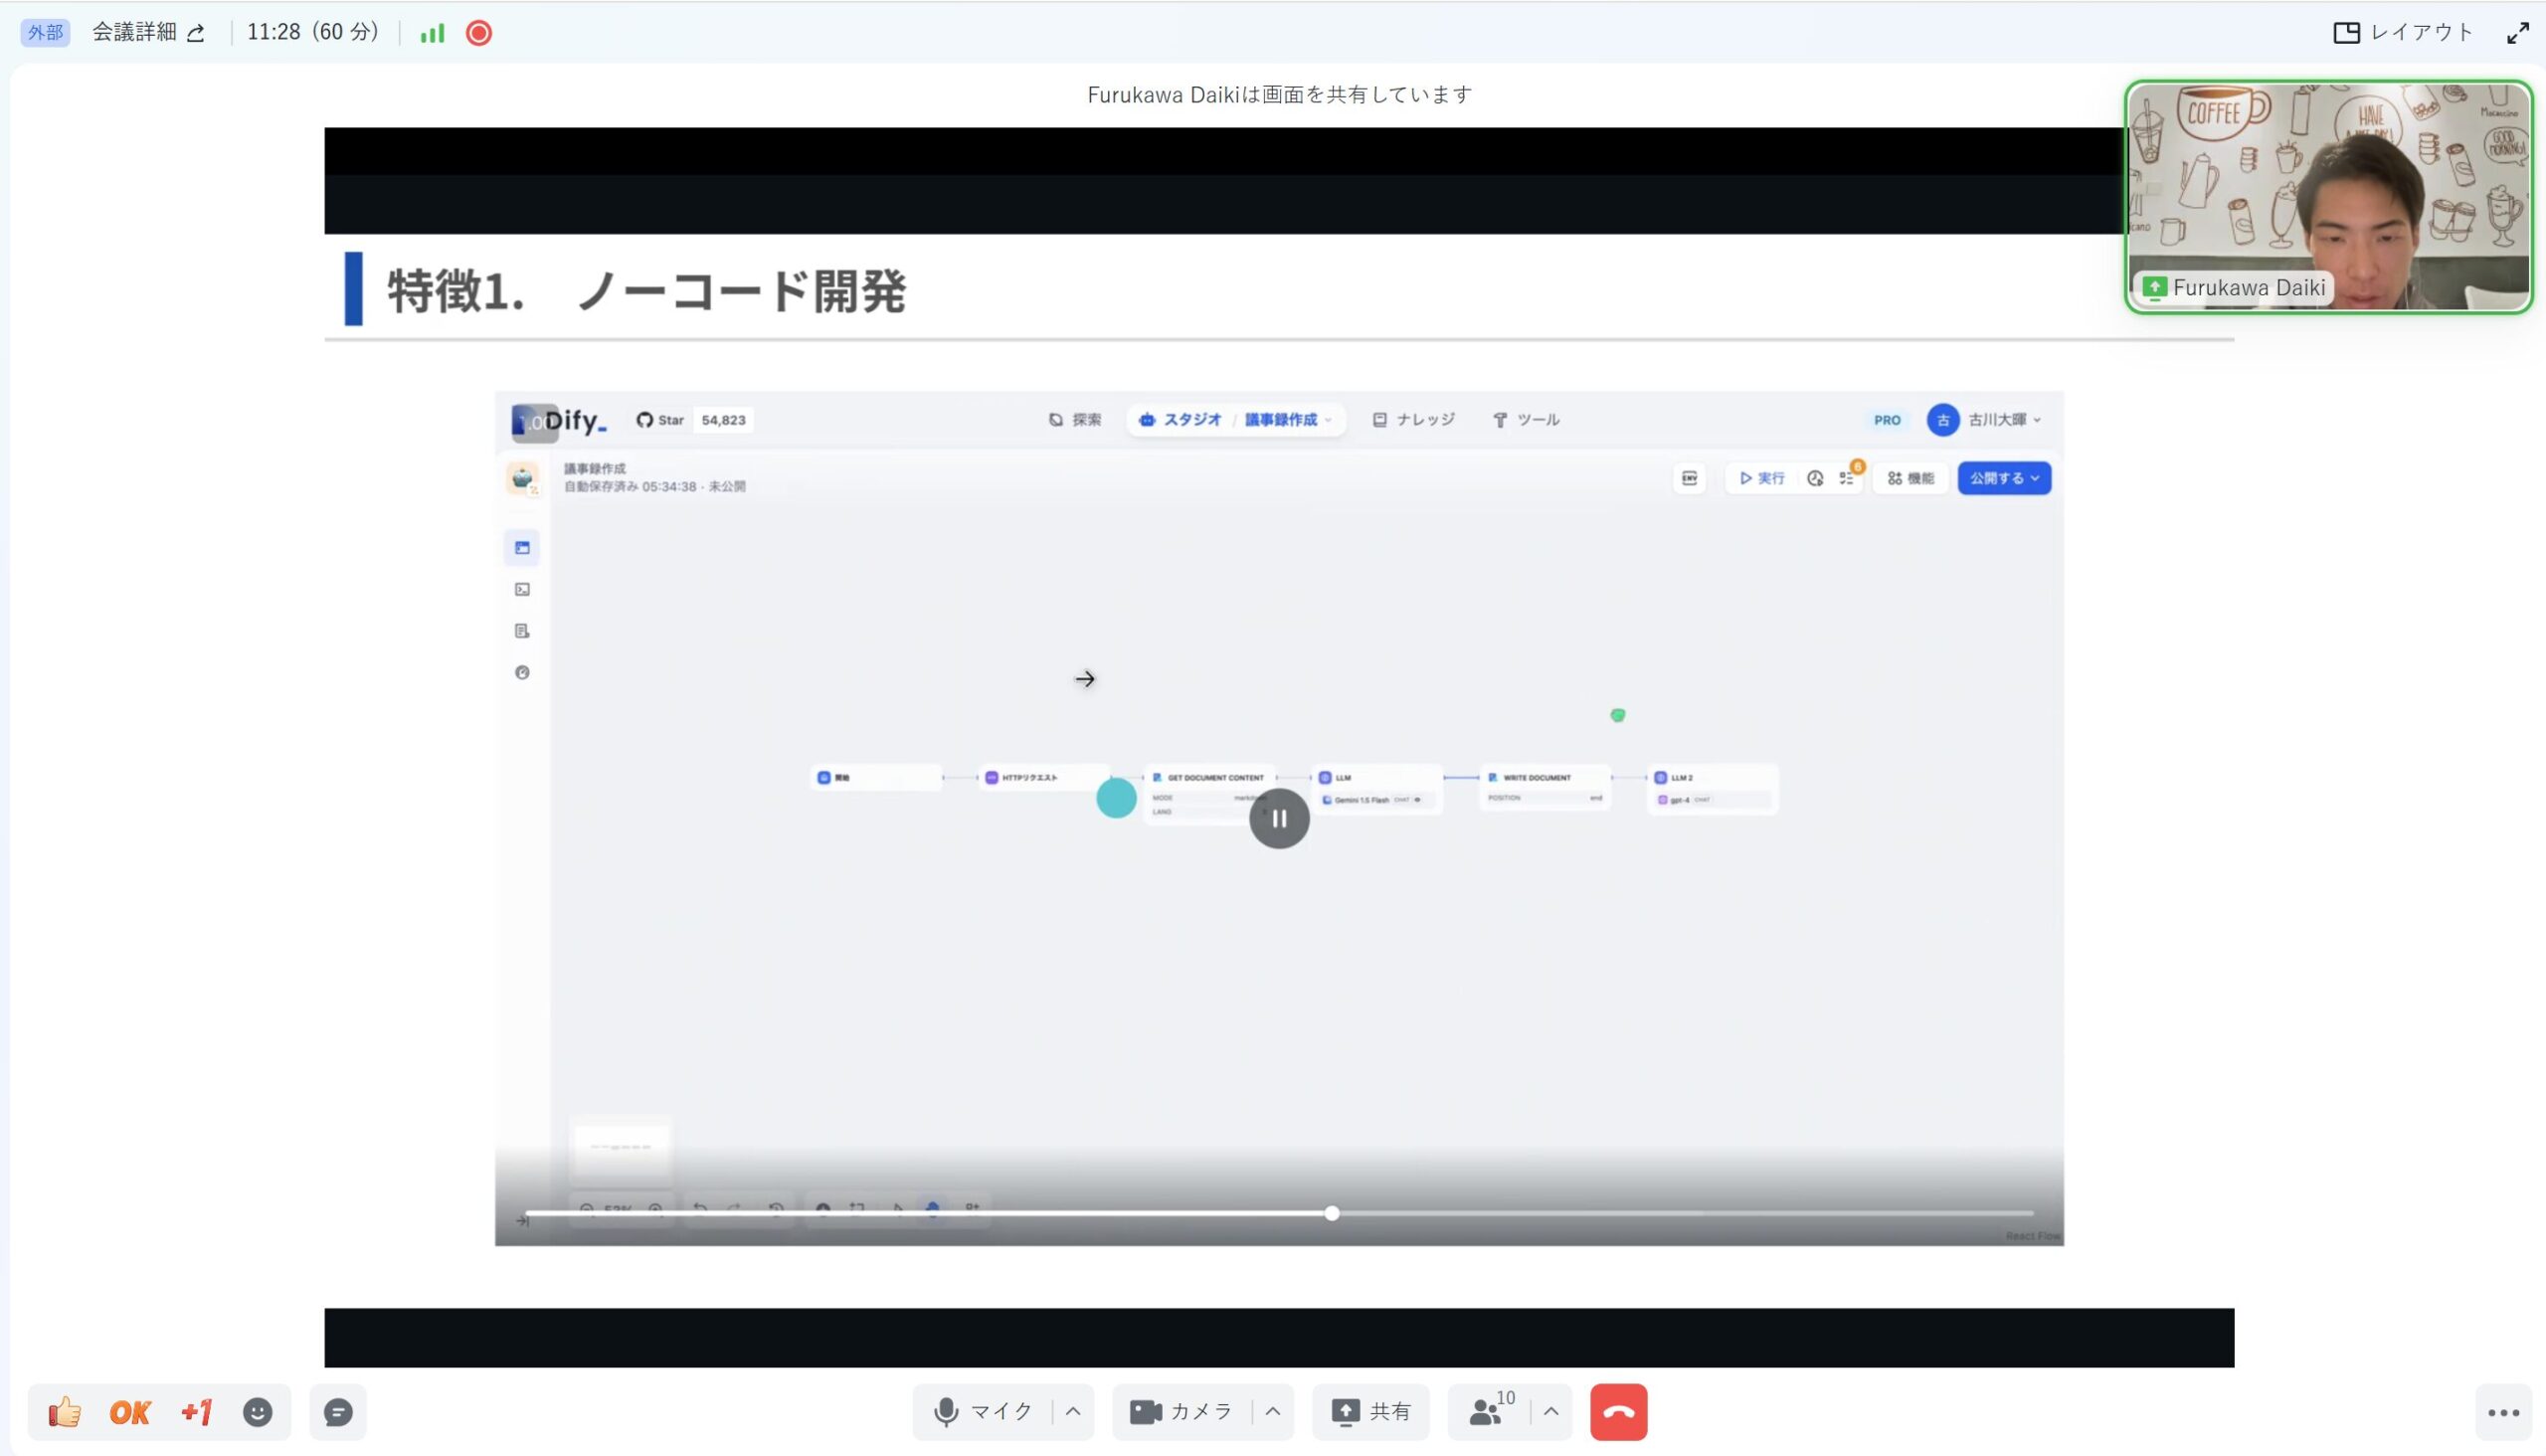The height and width of the screenshot is (1456, 2546).
Task: Select the LLM 2 gpt-4 node
Action: point(1712,789)
